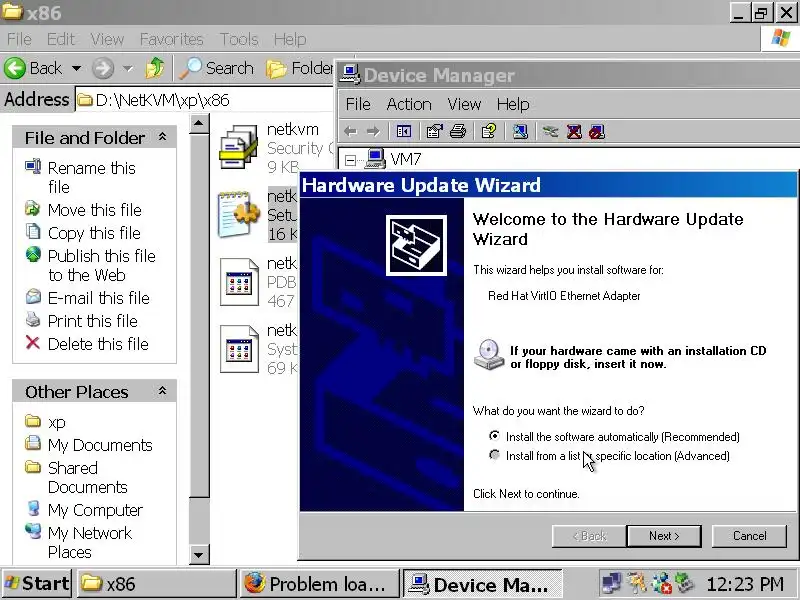Click the task pane scrollbar down arrow

tap(199, 555)
